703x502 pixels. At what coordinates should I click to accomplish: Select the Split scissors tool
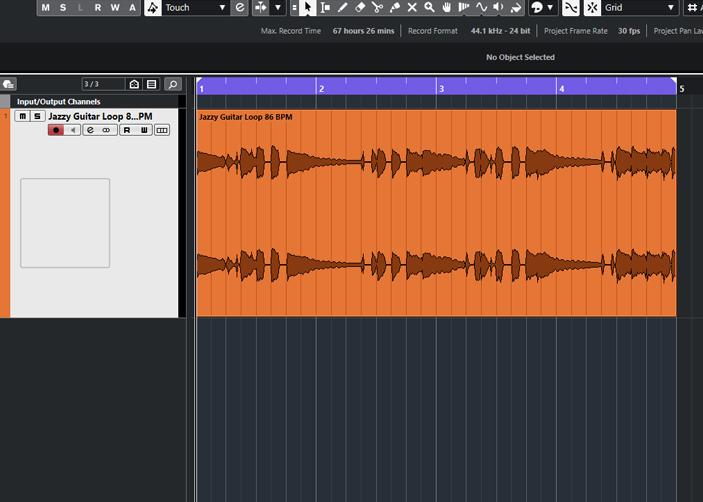pyautogui.click(x=377, y=8)
